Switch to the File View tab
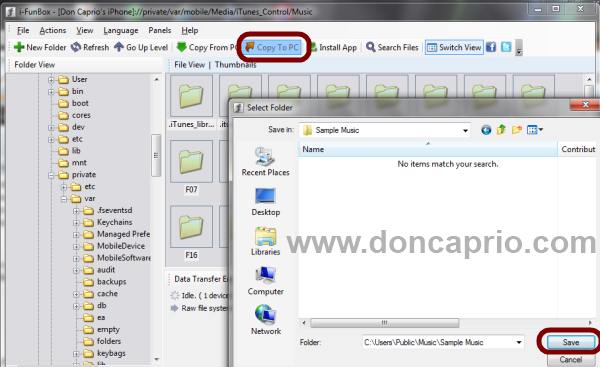 click(189, 65)
